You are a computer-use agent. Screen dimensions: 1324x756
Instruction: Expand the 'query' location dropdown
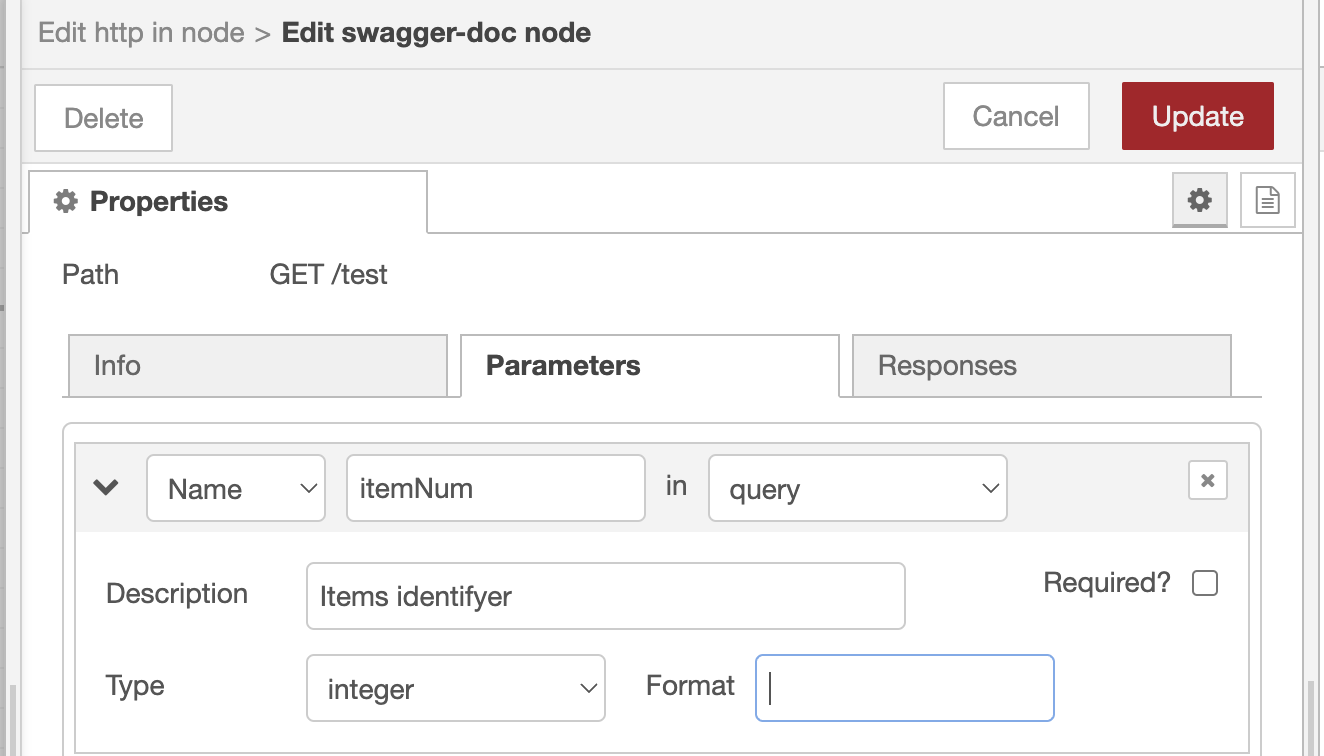857,489
